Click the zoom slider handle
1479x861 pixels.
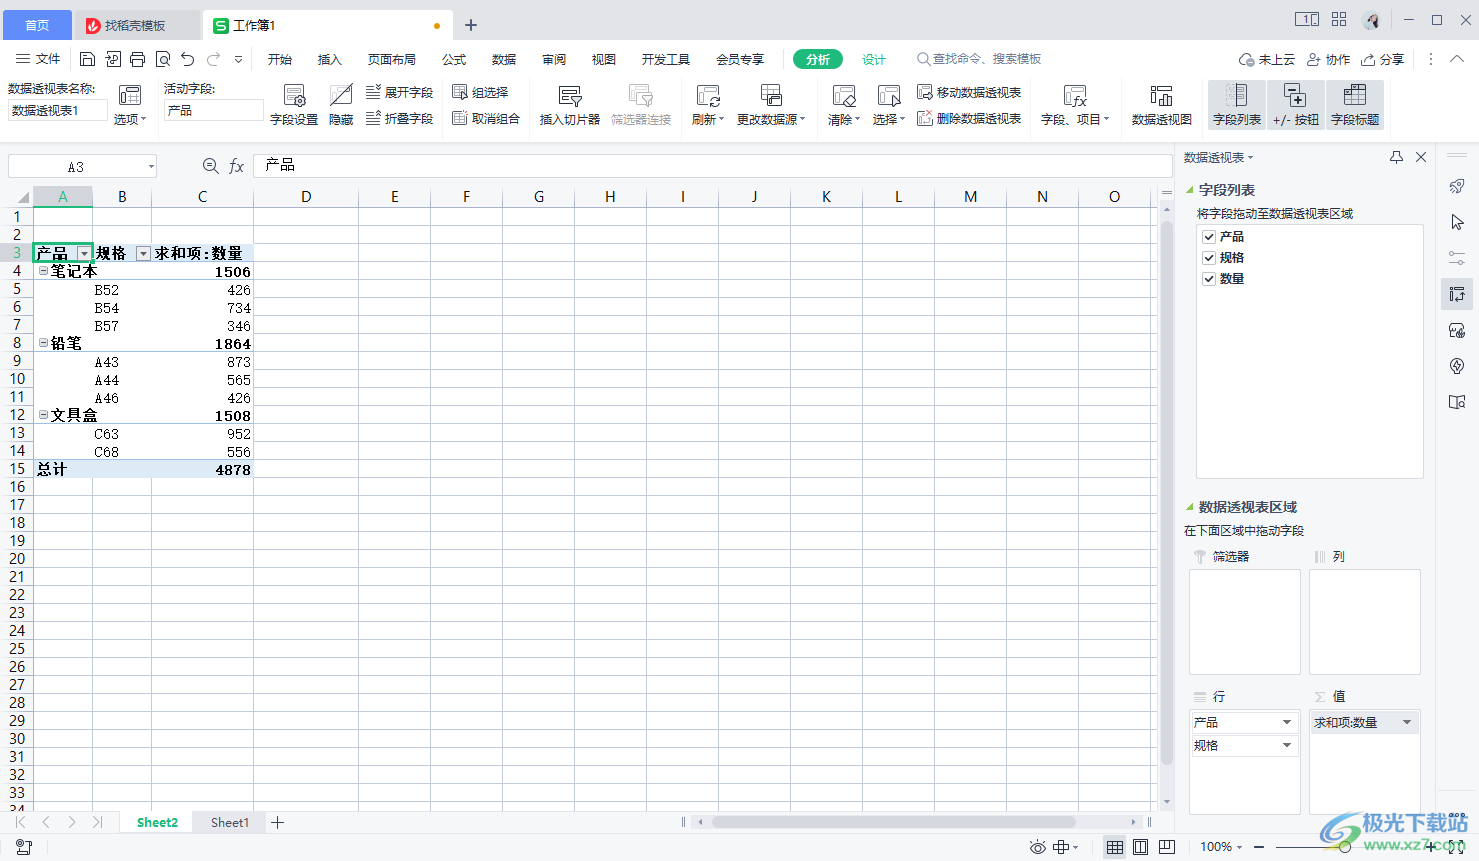(1345, 847)
